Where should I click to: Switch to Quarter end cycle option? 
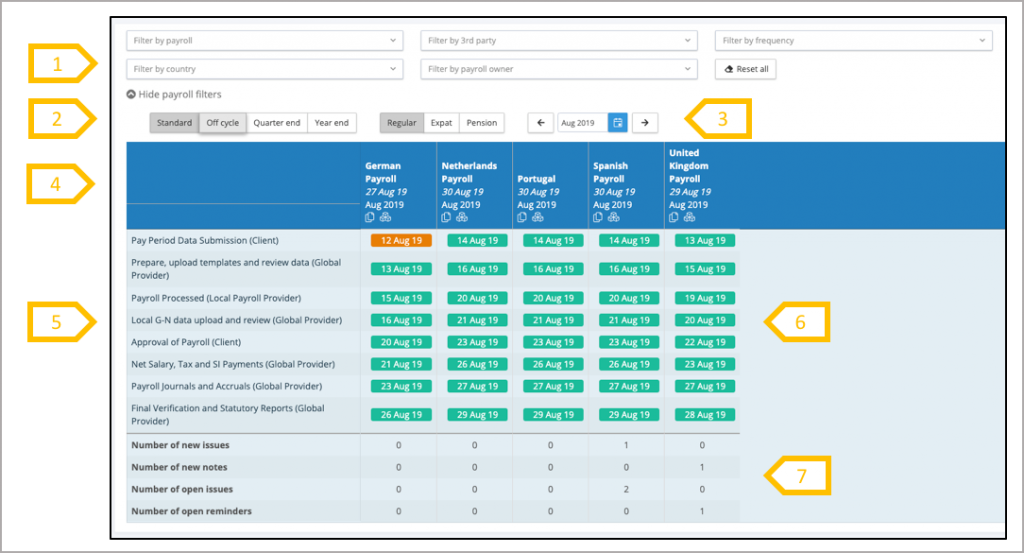[276, 123]
